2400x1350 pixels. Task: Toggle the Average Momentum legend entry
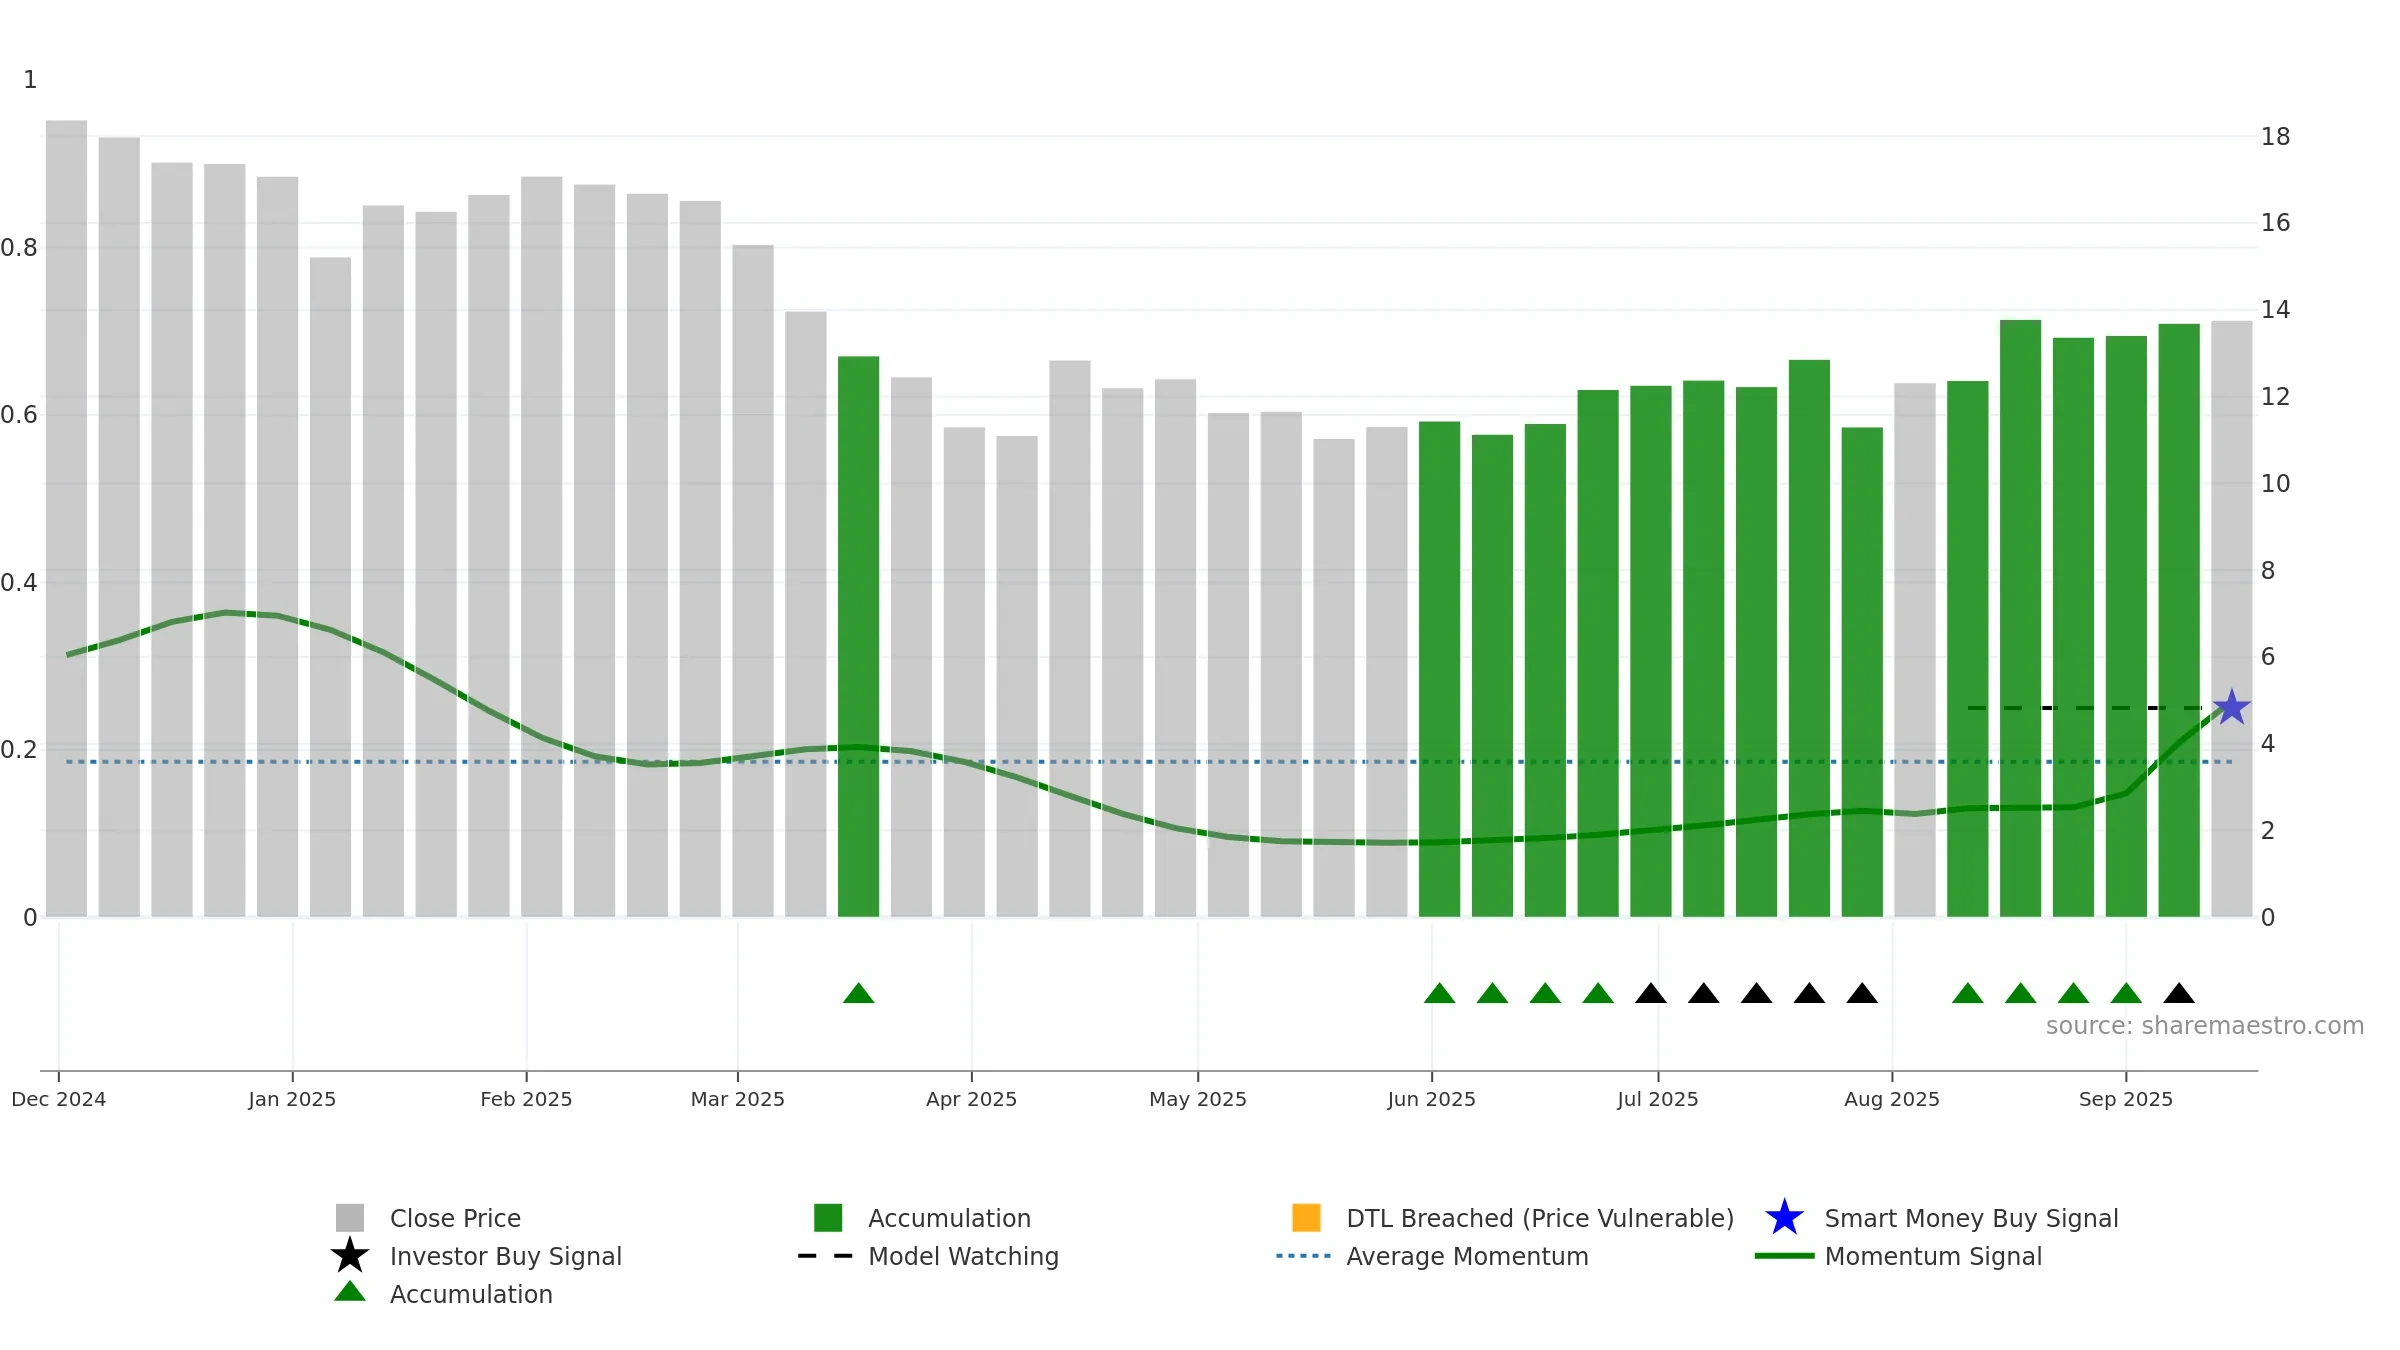tap(1432, 1256)
